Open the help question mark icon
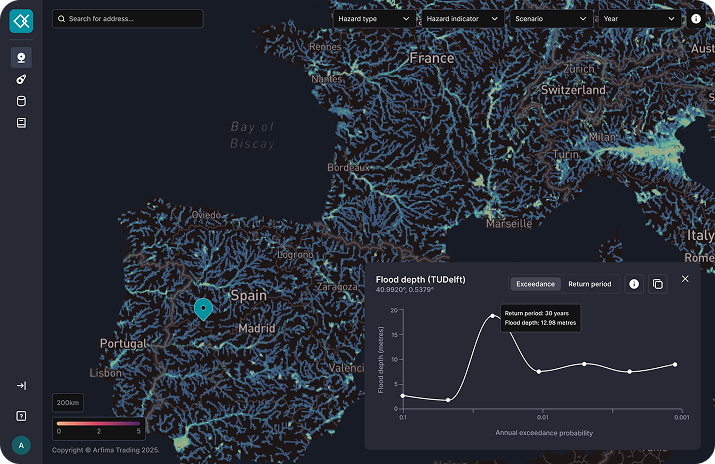The height and width of the screenshot is (464, 715). [21, 415]
